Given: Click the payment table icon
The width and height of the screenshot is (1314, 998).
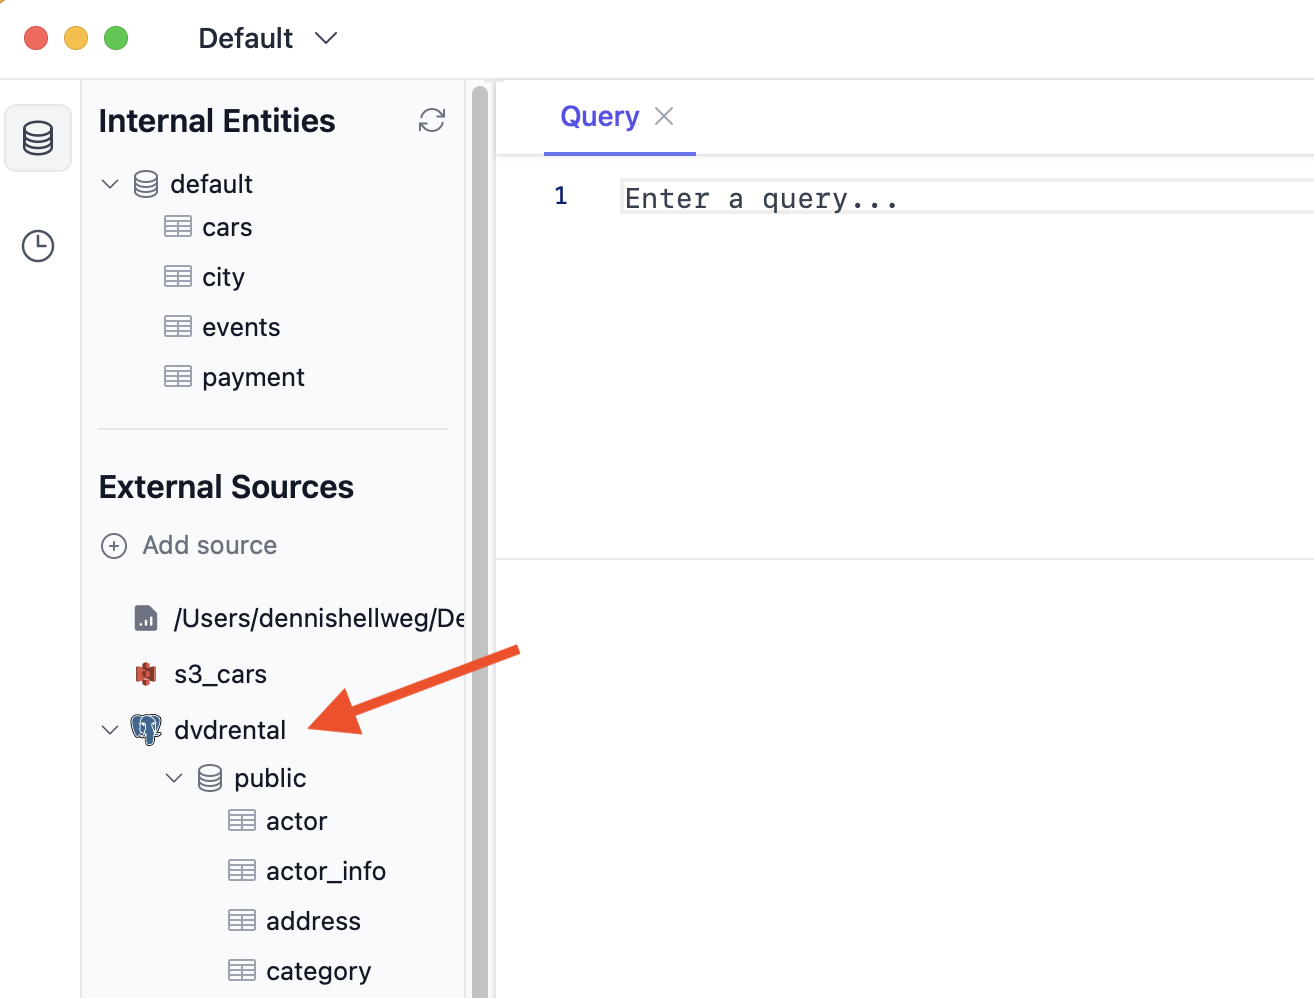Looking at the screenshot, I should point(178,377).
